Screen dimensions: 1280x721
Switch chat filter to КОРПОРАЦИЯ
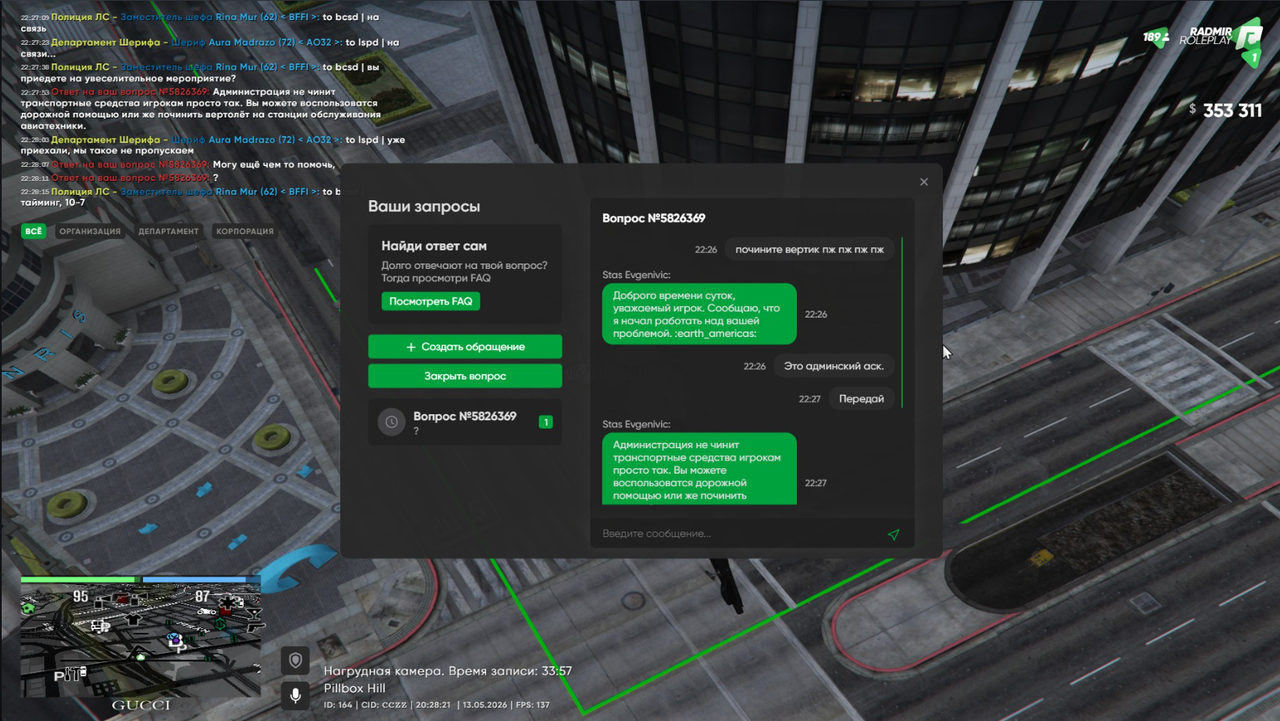[x=245, y=231]
